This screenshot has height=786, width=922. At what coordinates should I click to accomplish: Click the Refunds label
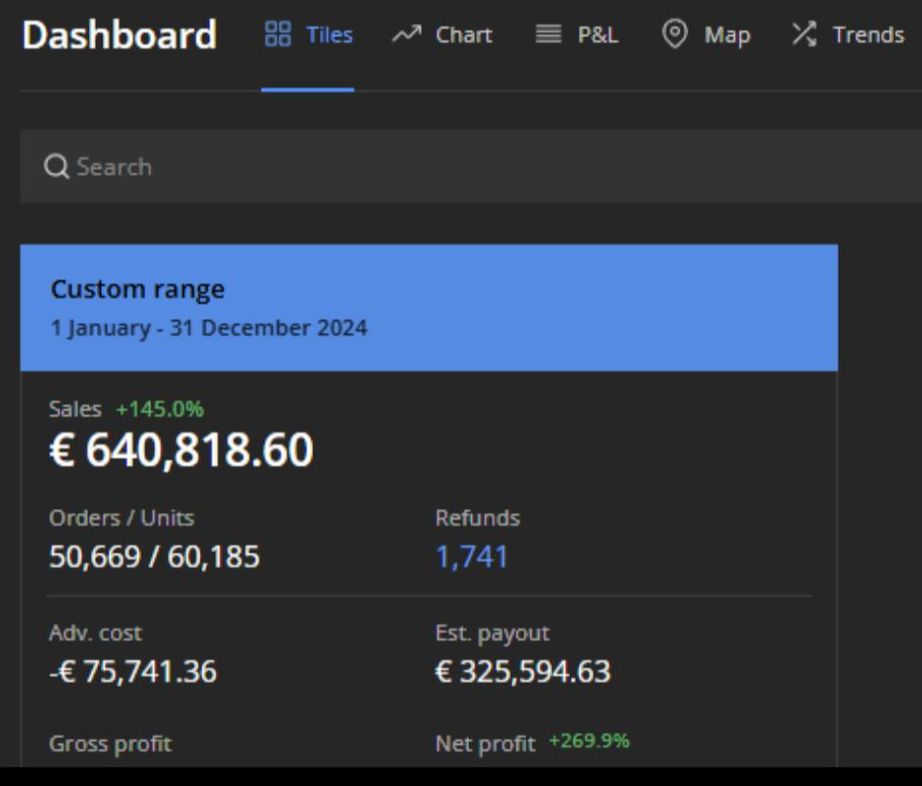tap(477, 519)
